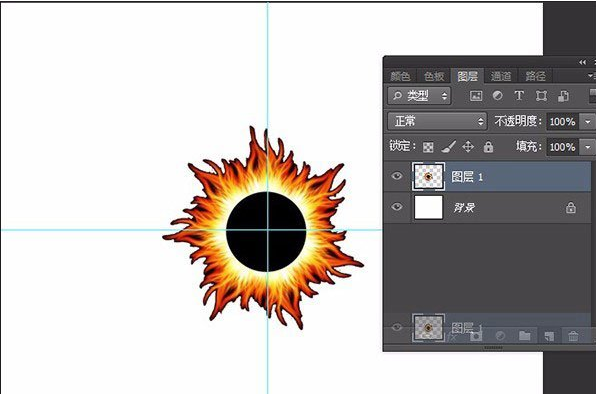Image resolution: width=596 pixels, height=394 pixels.
Task: Select the type layer filter icon
Action: coord(519,96)
